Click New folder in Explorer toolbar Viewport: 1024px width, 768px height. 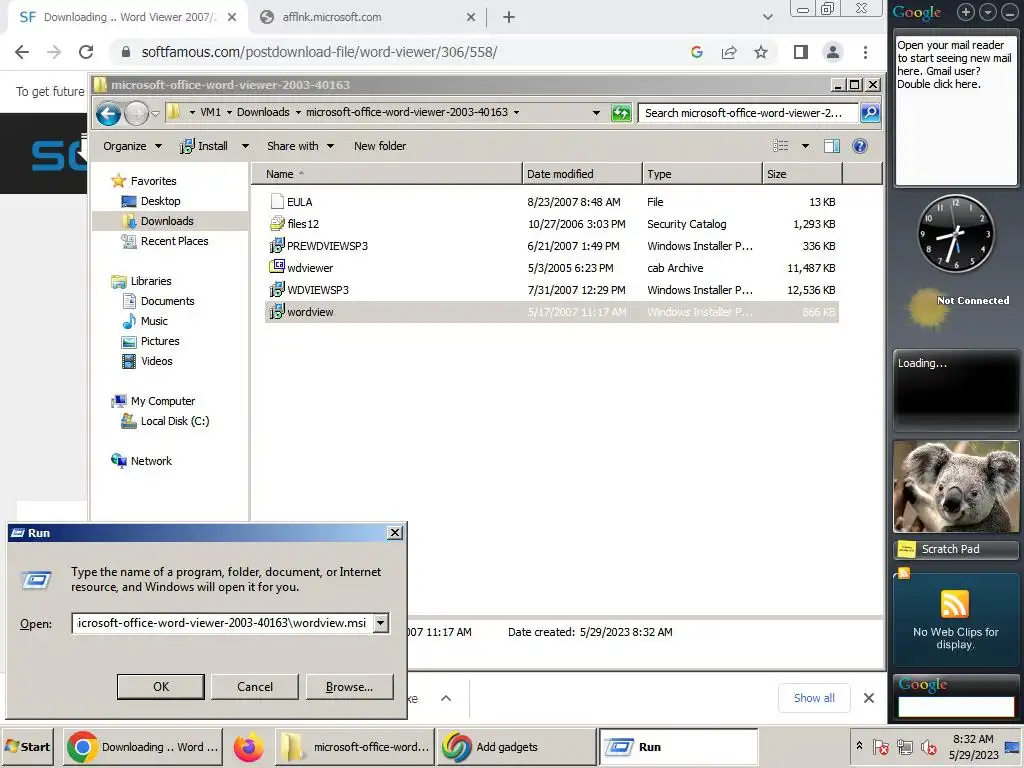point(380,146)
